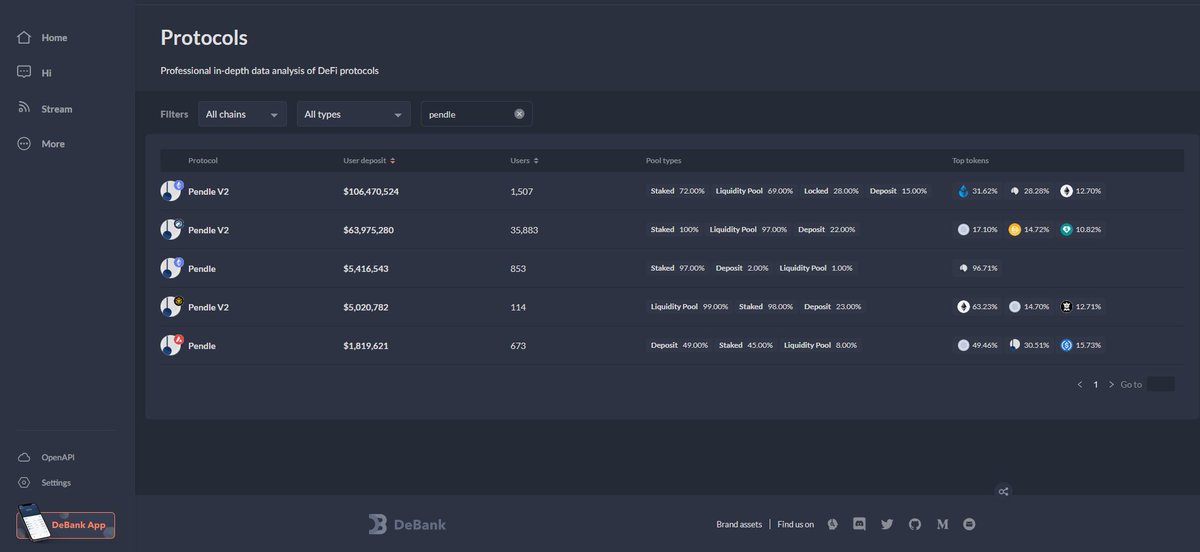Click the 10.82% green token icon
This screenshot has height=552, width=1200.
1066,229
